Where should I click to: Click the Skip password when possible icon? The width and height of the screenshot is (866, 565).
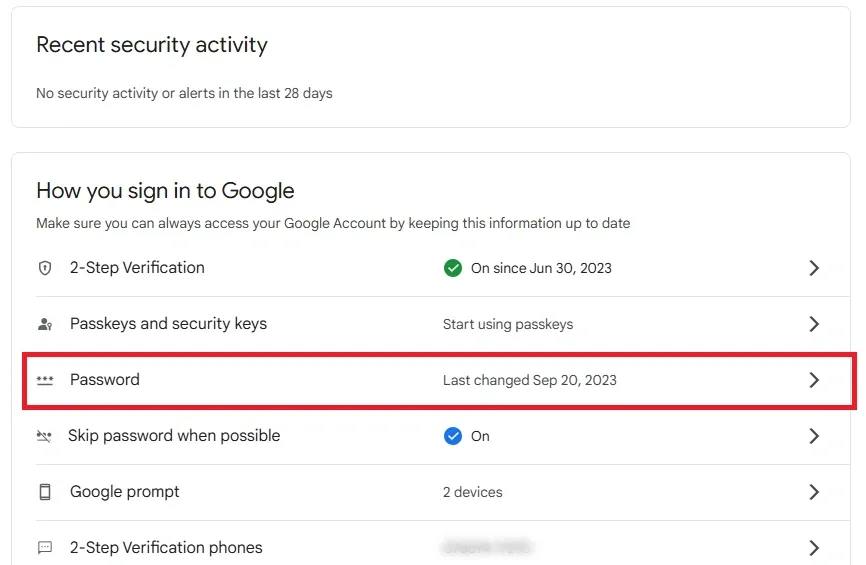point(44,436)
